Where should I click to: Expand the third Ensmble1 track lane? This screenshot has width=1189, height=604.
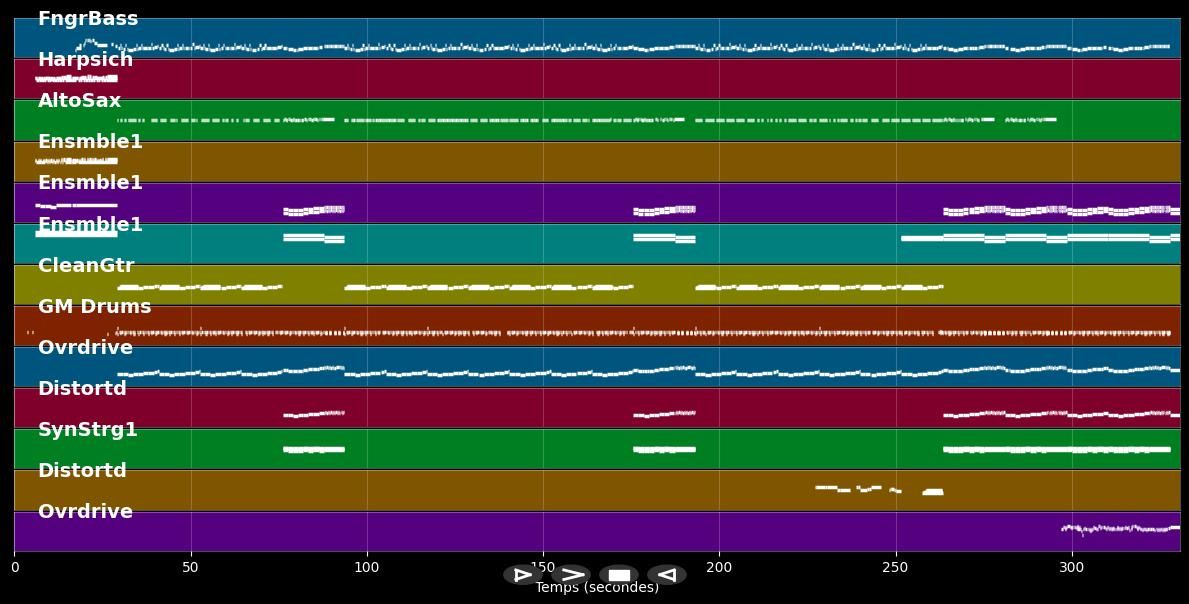[x=89, y=224]
